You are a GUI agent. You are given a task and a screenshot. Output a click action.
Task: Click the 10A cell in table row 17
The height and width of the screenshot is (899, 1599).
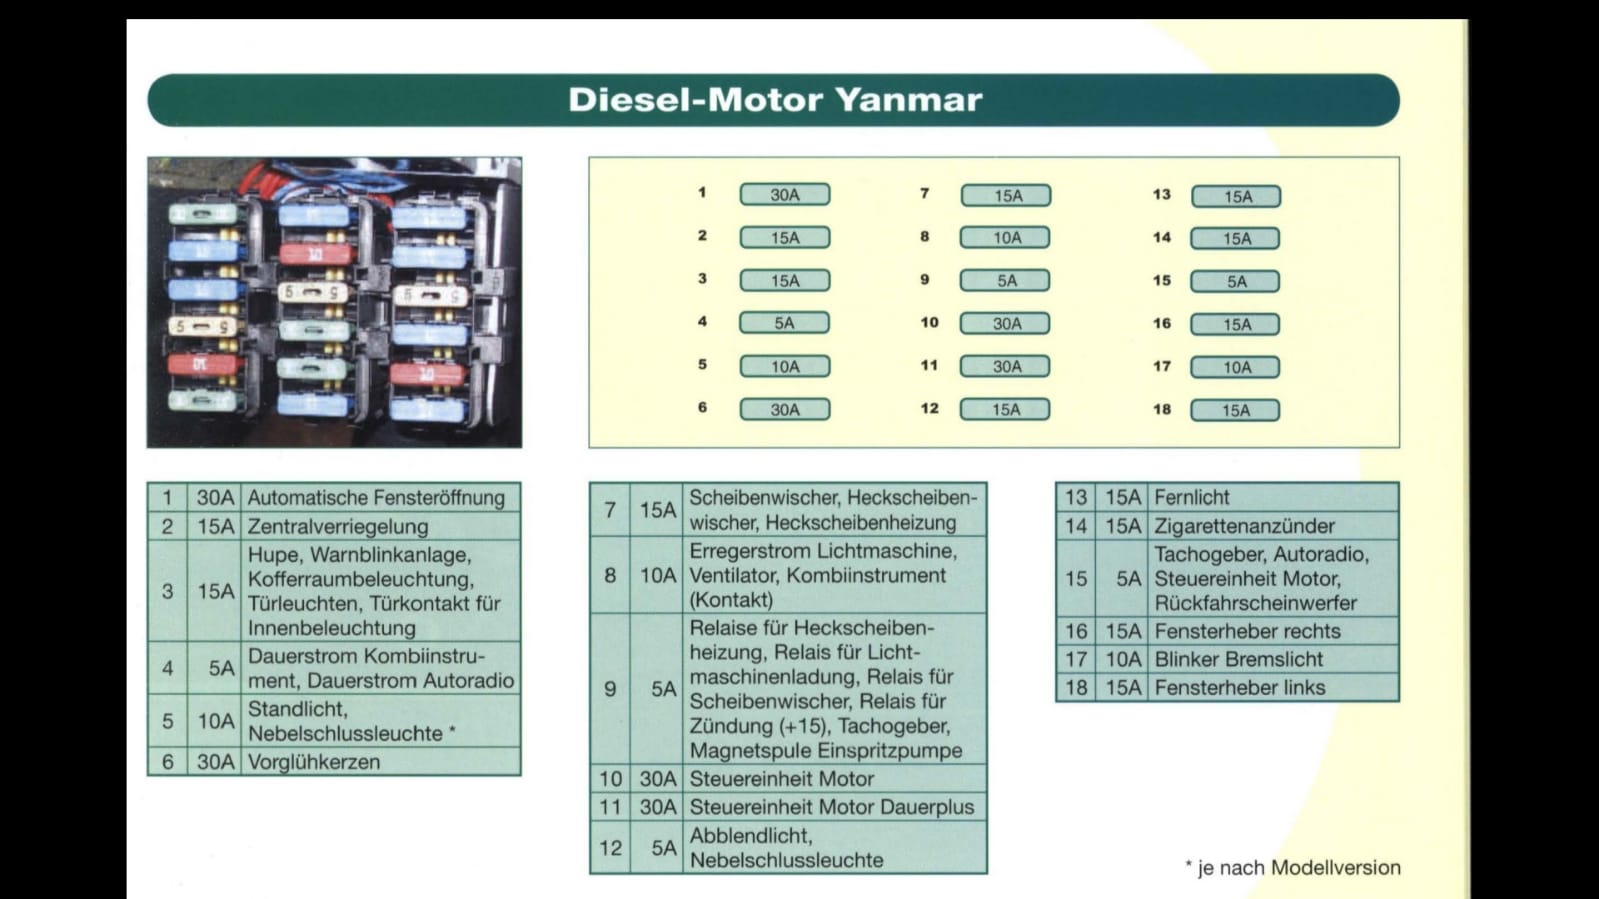(x=1122, y=659)
